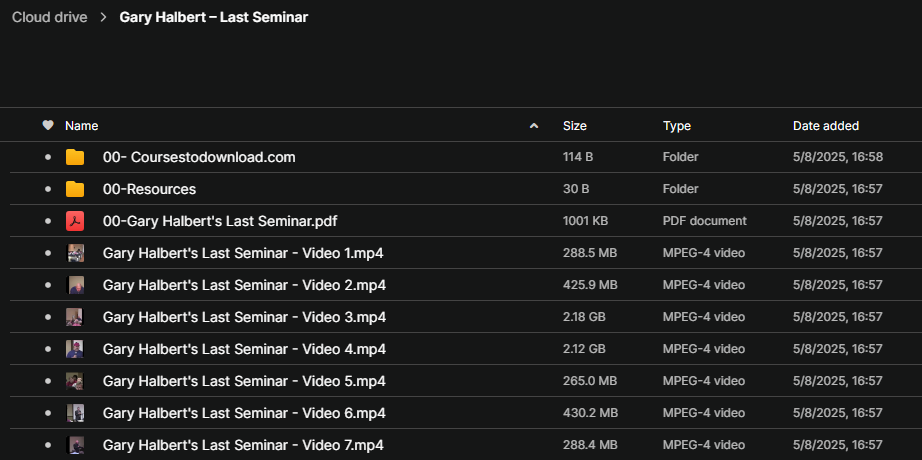Click the heart favorites column header icon
The width and height of the screenshot is (922, 460).
[x=47, y=126]
